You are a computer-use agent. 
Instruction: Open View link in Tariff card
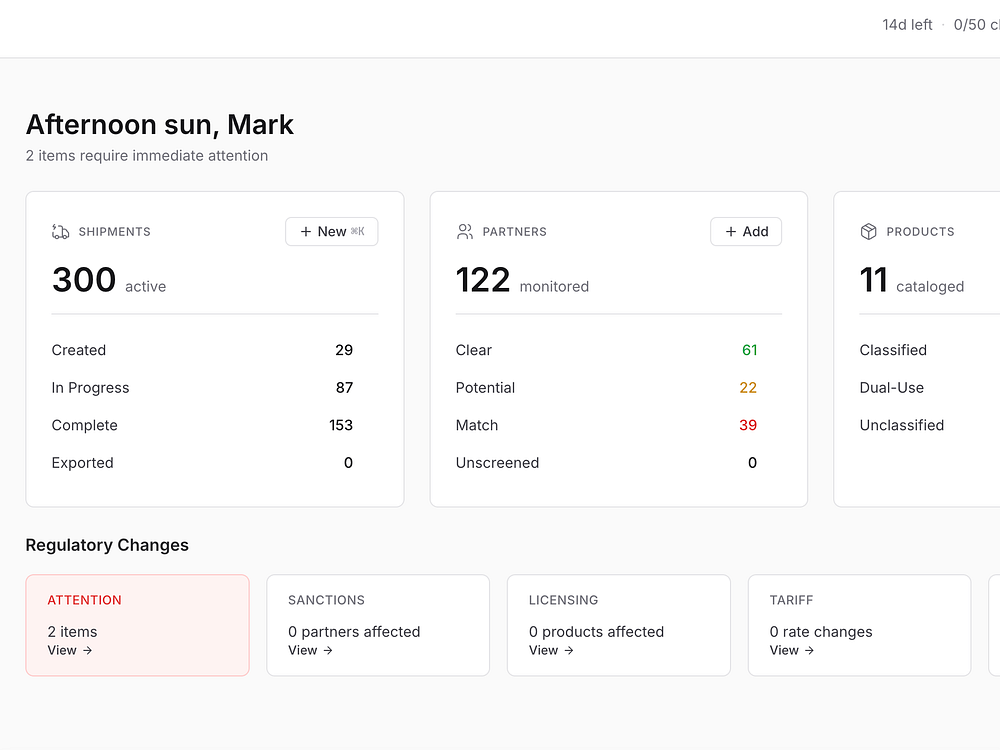[792, 651]
